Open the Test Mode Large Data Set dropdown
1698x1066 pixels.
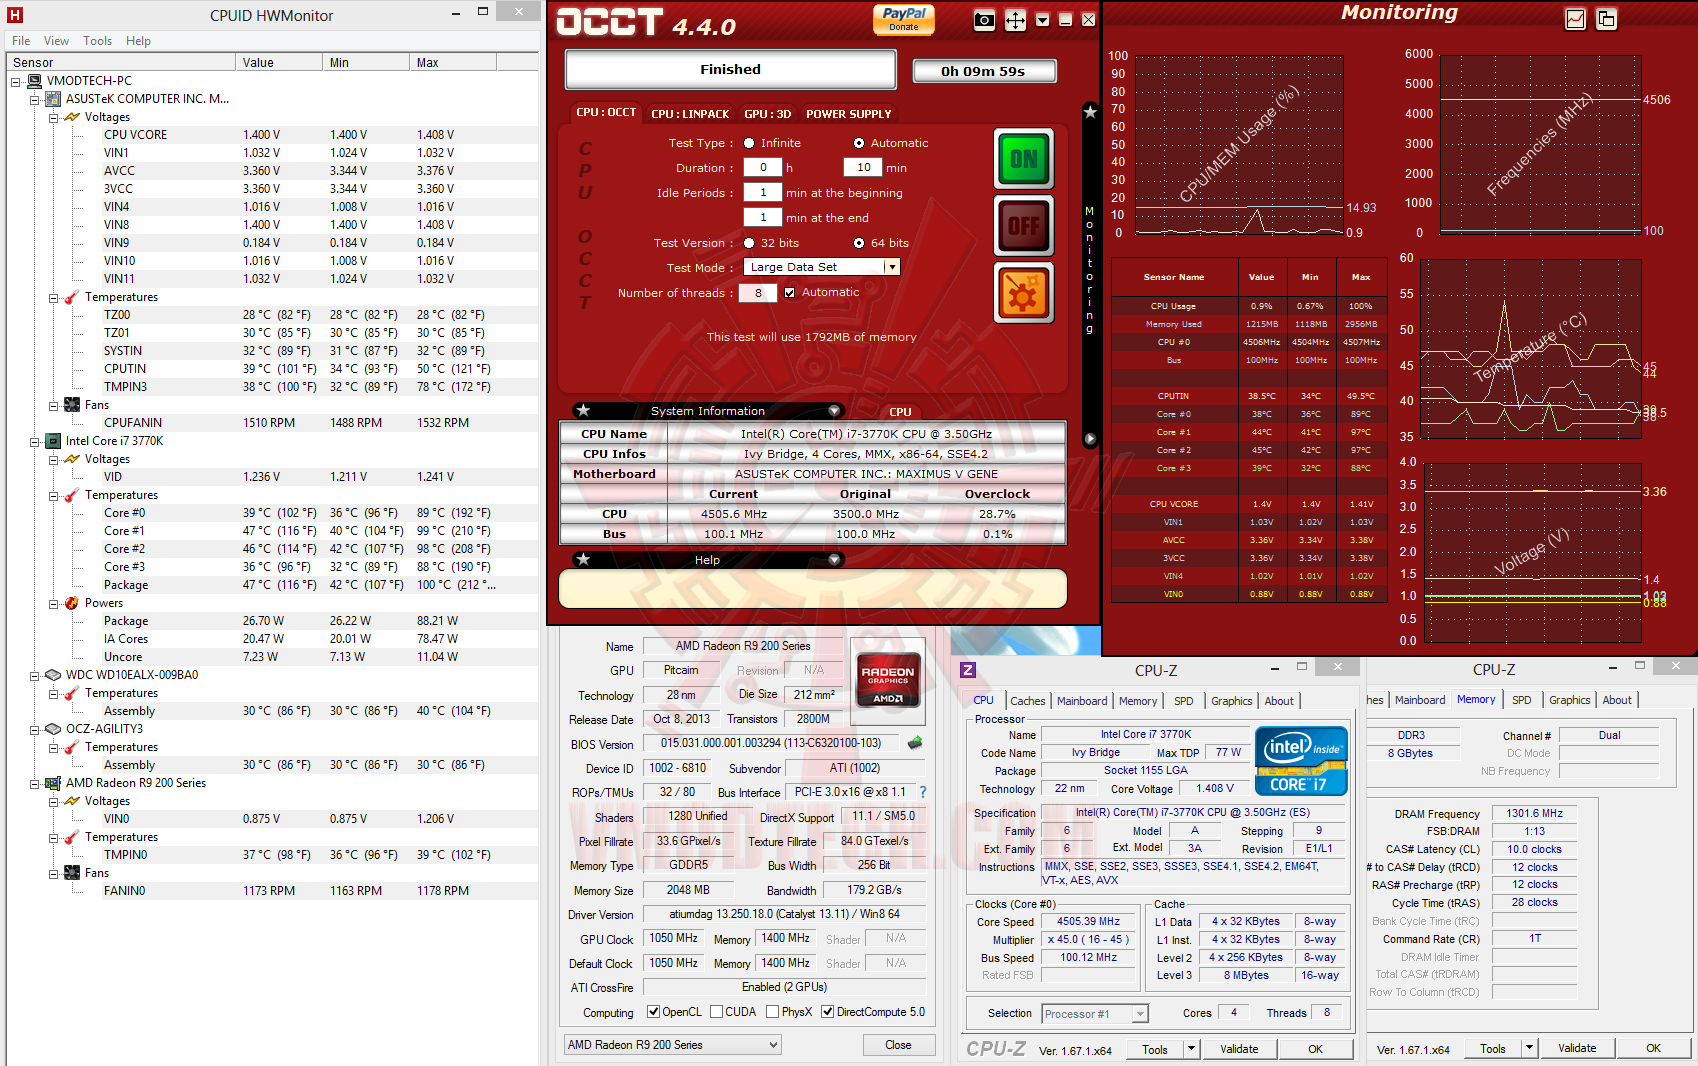pos(892,267)
